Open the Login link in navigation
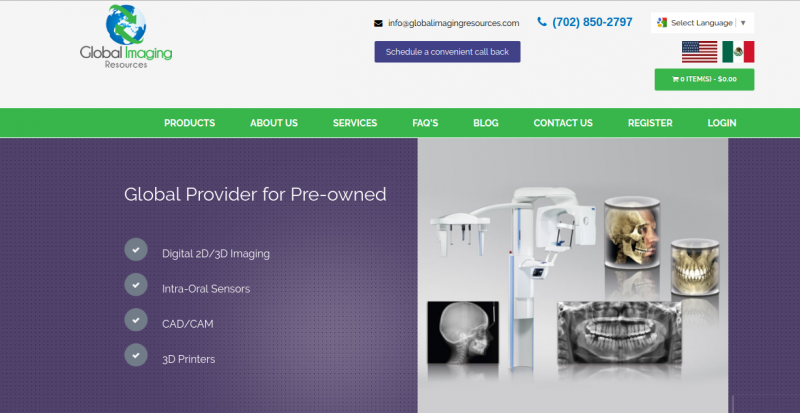The height and width of the screenshot is (413, 800). 721,123
